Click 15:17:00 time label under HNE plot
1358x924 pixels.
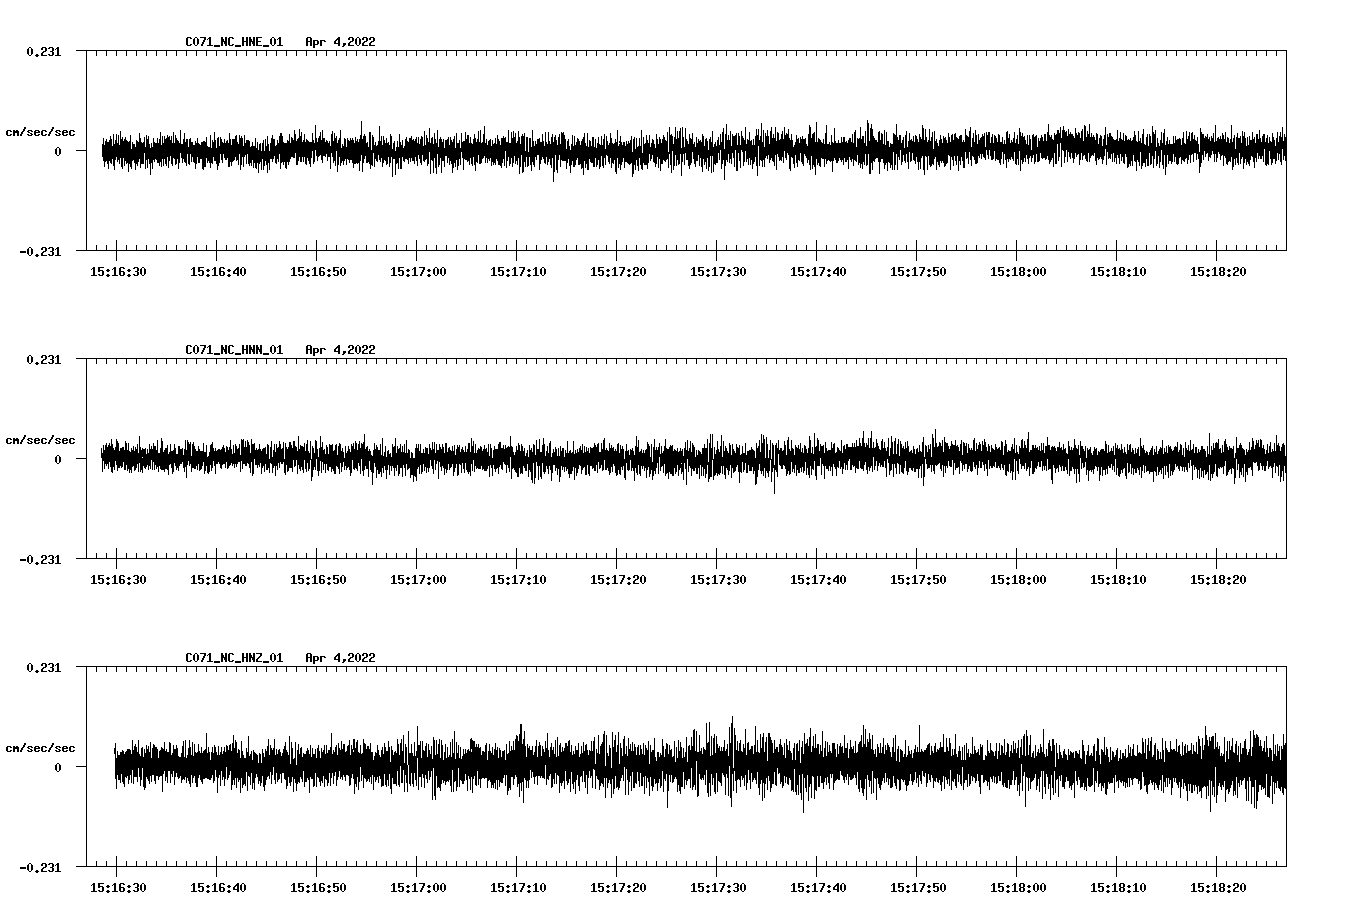tap(418, 272)
